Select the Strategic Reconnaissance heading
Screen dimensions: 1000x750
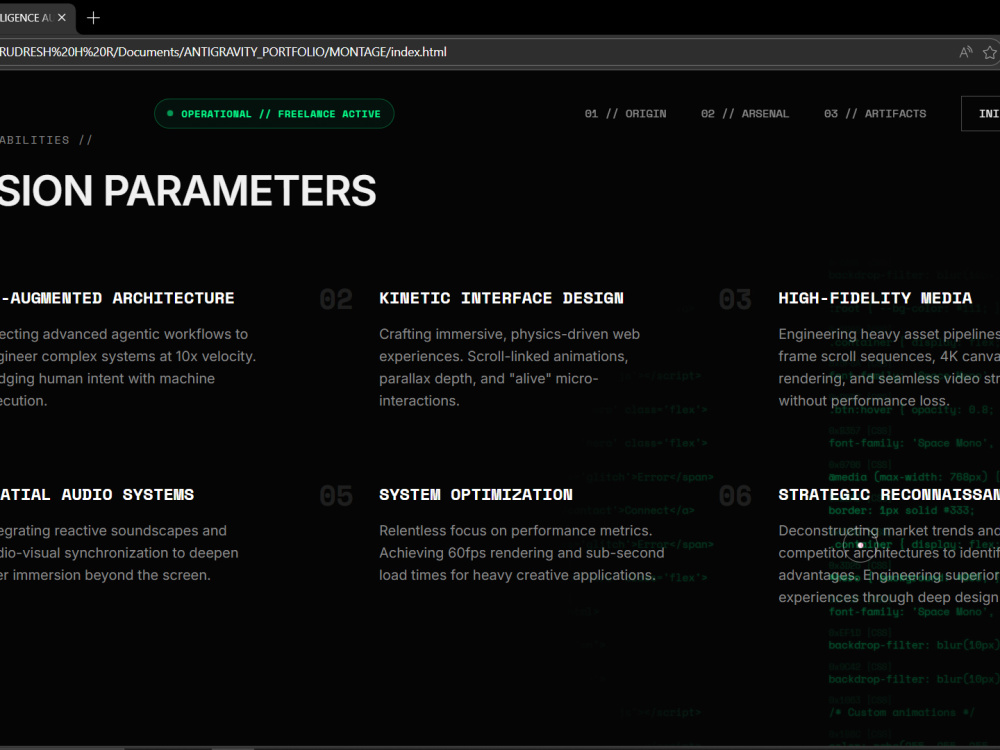click(x=889, y=494)
